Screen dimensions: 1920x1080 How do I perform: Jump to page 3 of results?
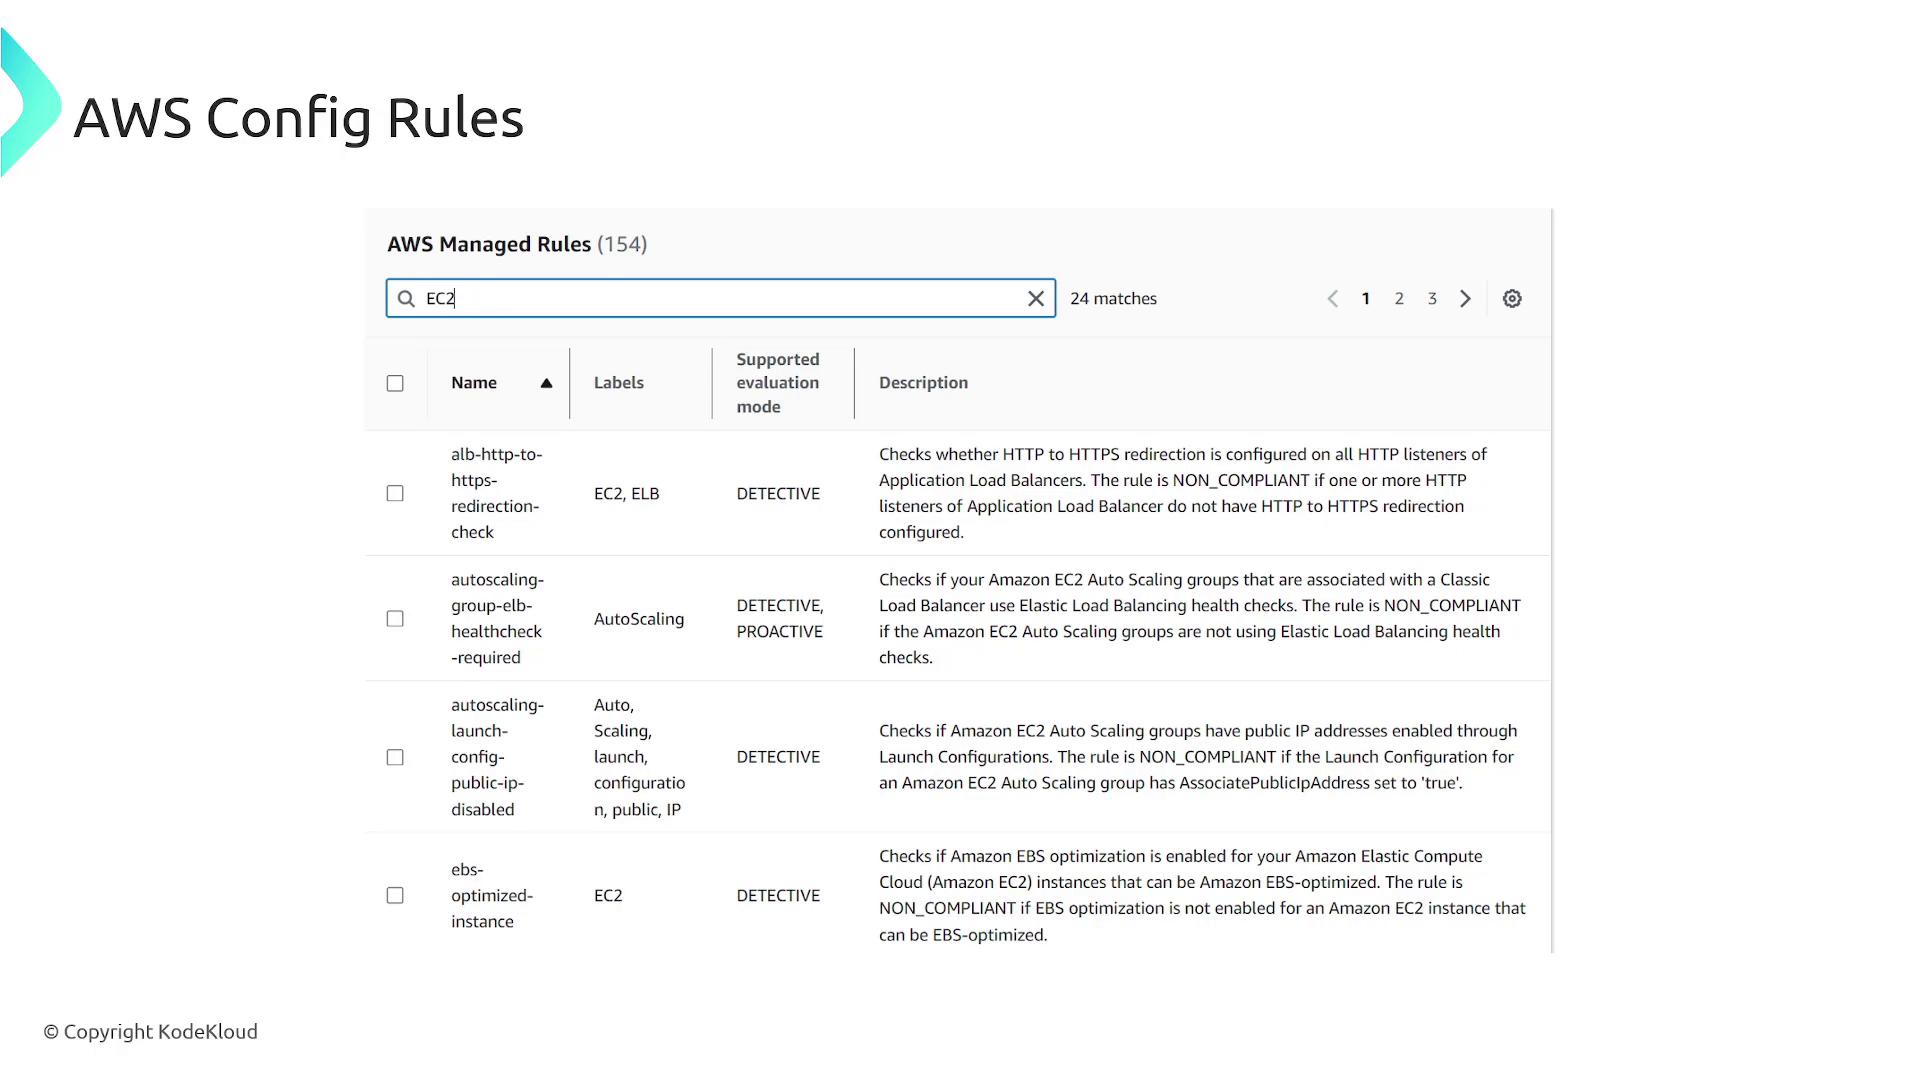coord(1432,299)
